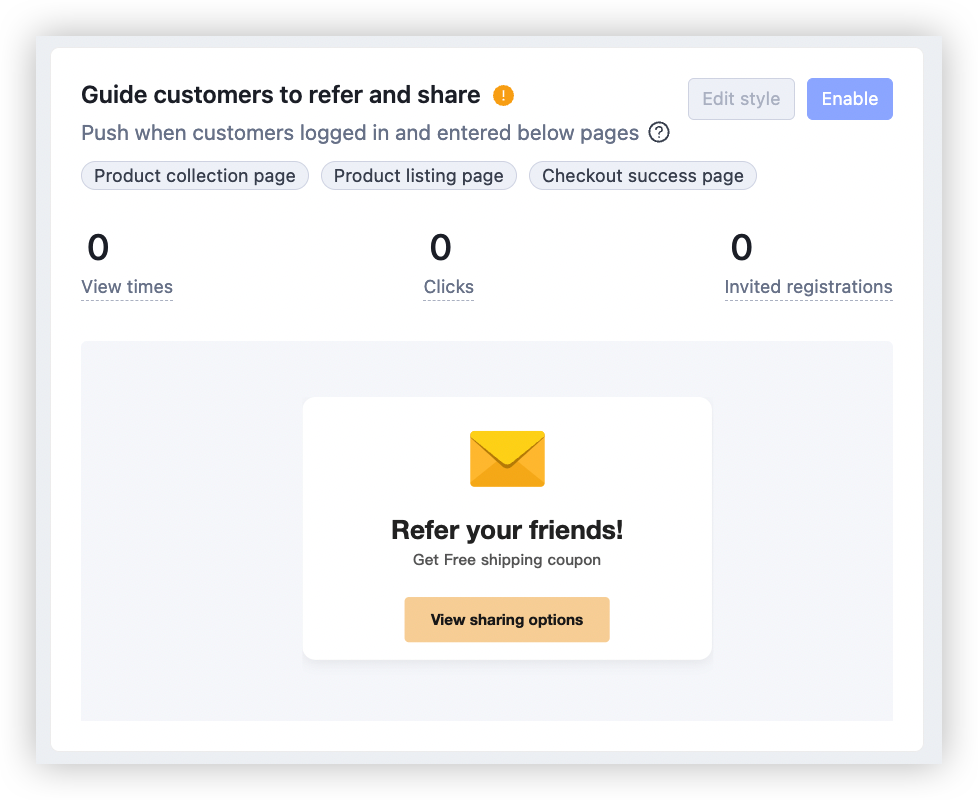Open the help tooltip question mark icon
Screen dimensions: 978x800
tap(659, 132)
